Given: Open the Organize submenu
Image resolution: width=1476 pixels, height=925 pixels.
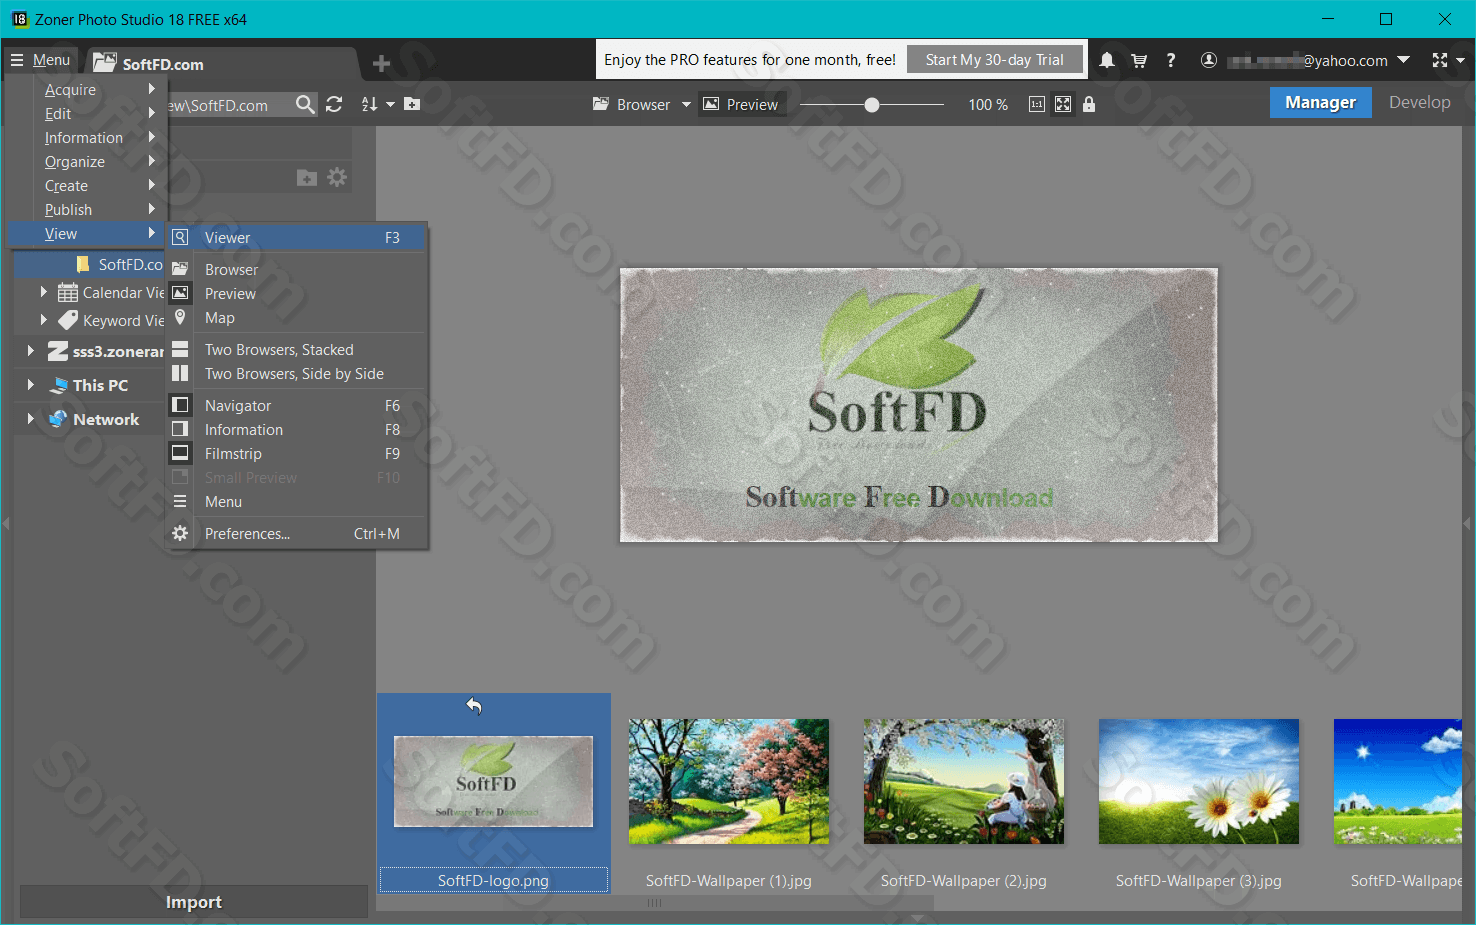Looking at the screenshot, I should 87,161.
